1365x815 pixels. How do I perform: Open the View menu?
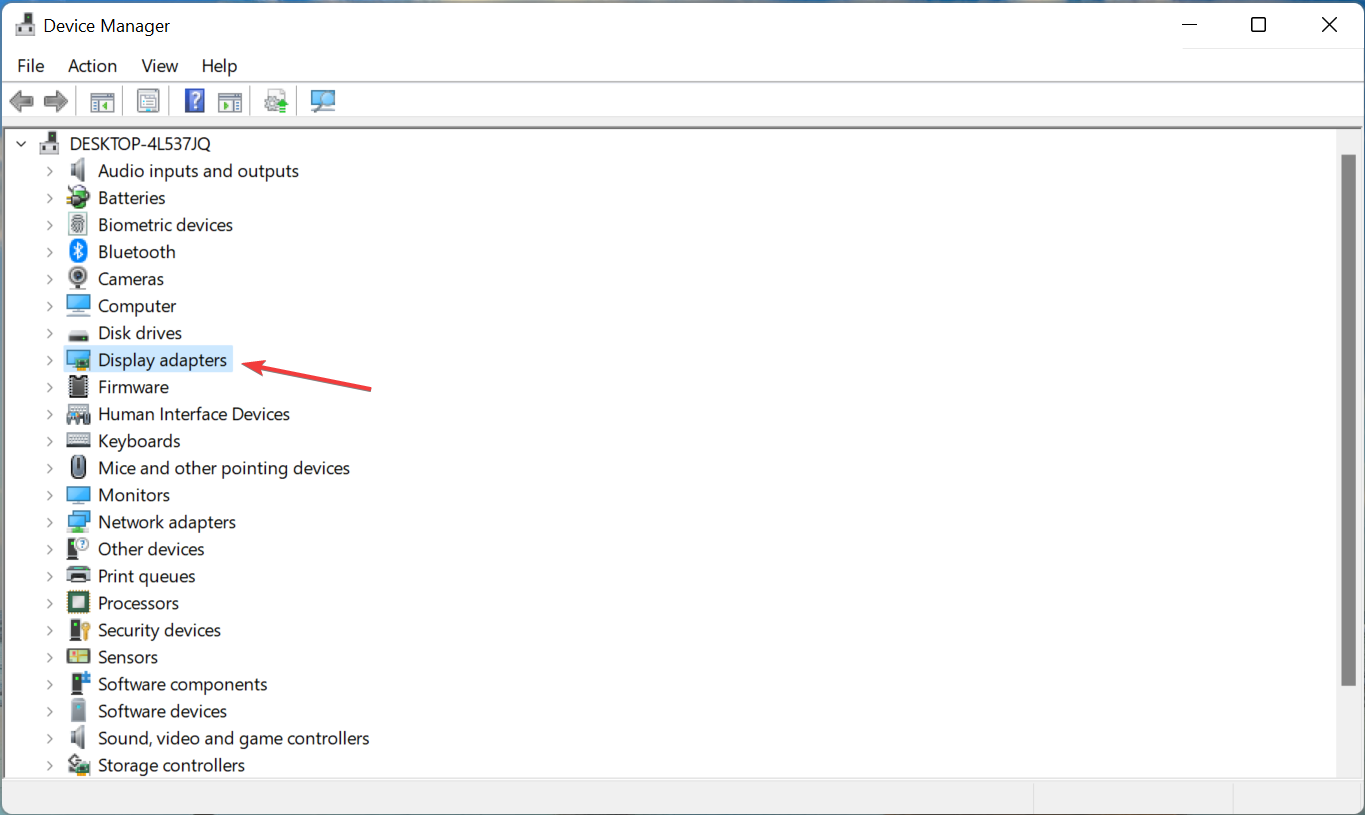[159, 66]
